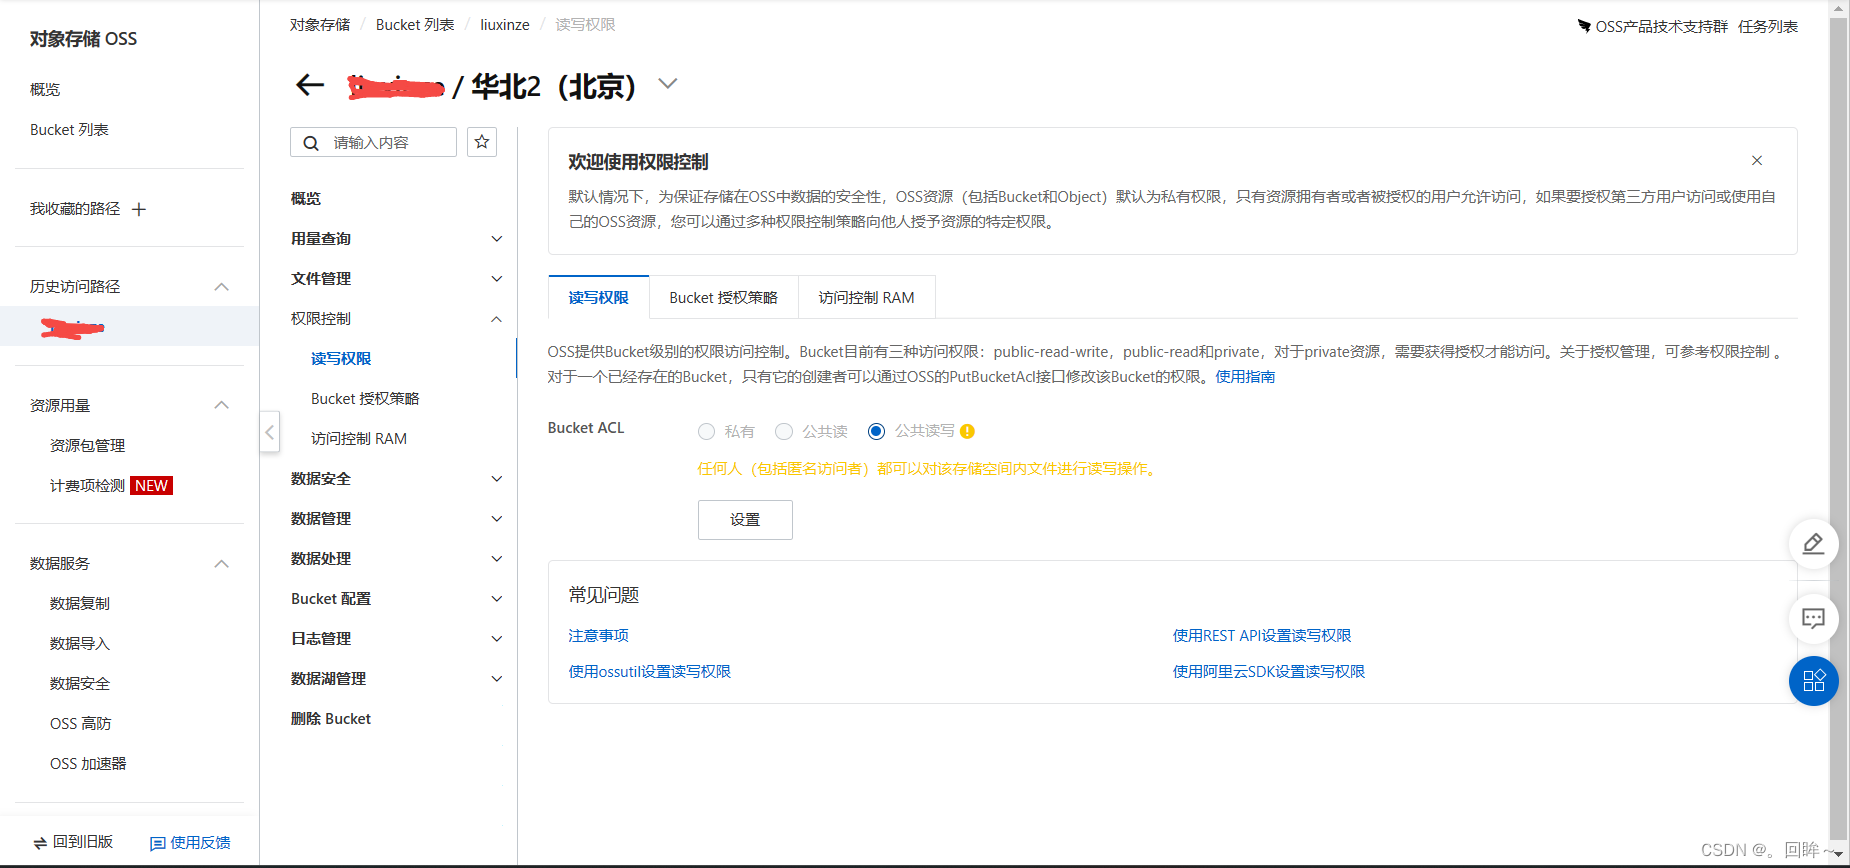Screen dimensions: 1850x868
Task: Collapse the 资源用量 section
Action: [222, 405]
